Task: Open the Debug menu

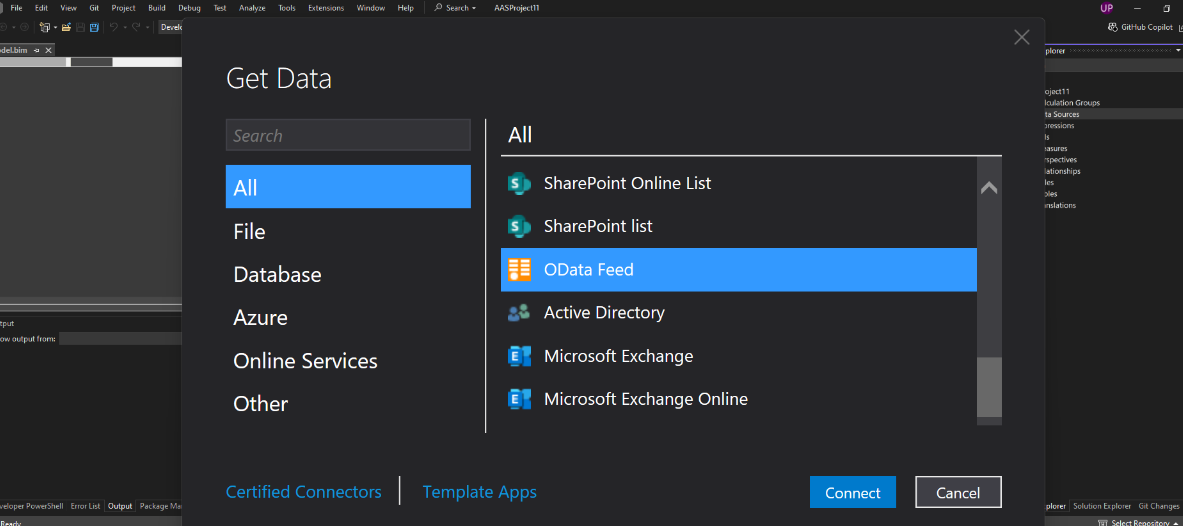Action: (x=189, y=8)
